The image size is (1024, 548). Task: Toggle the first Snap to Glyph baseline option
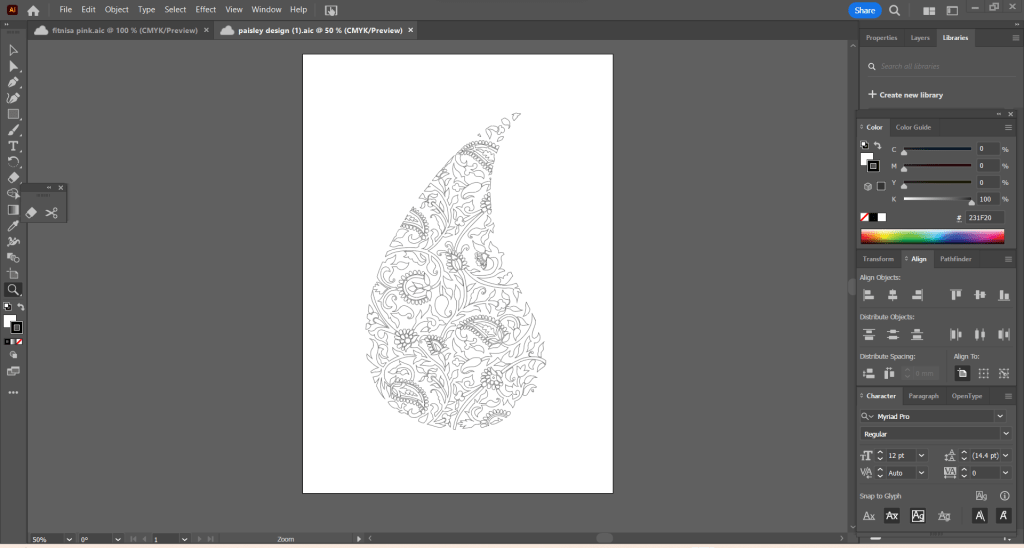click(x=869, y=516)
